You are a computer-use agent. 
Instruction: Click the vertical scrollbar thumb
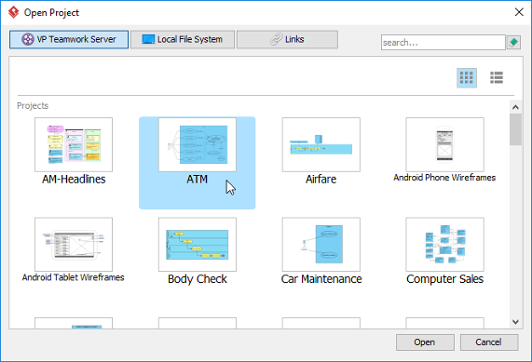point(516,129)
